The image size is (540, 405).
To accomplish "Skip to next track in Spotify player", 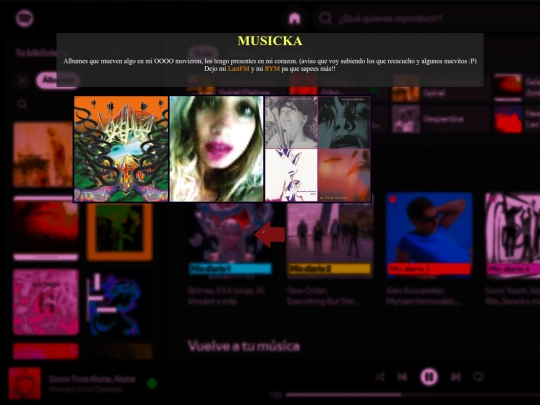I will pyautogui.click(x=456, y=377).
